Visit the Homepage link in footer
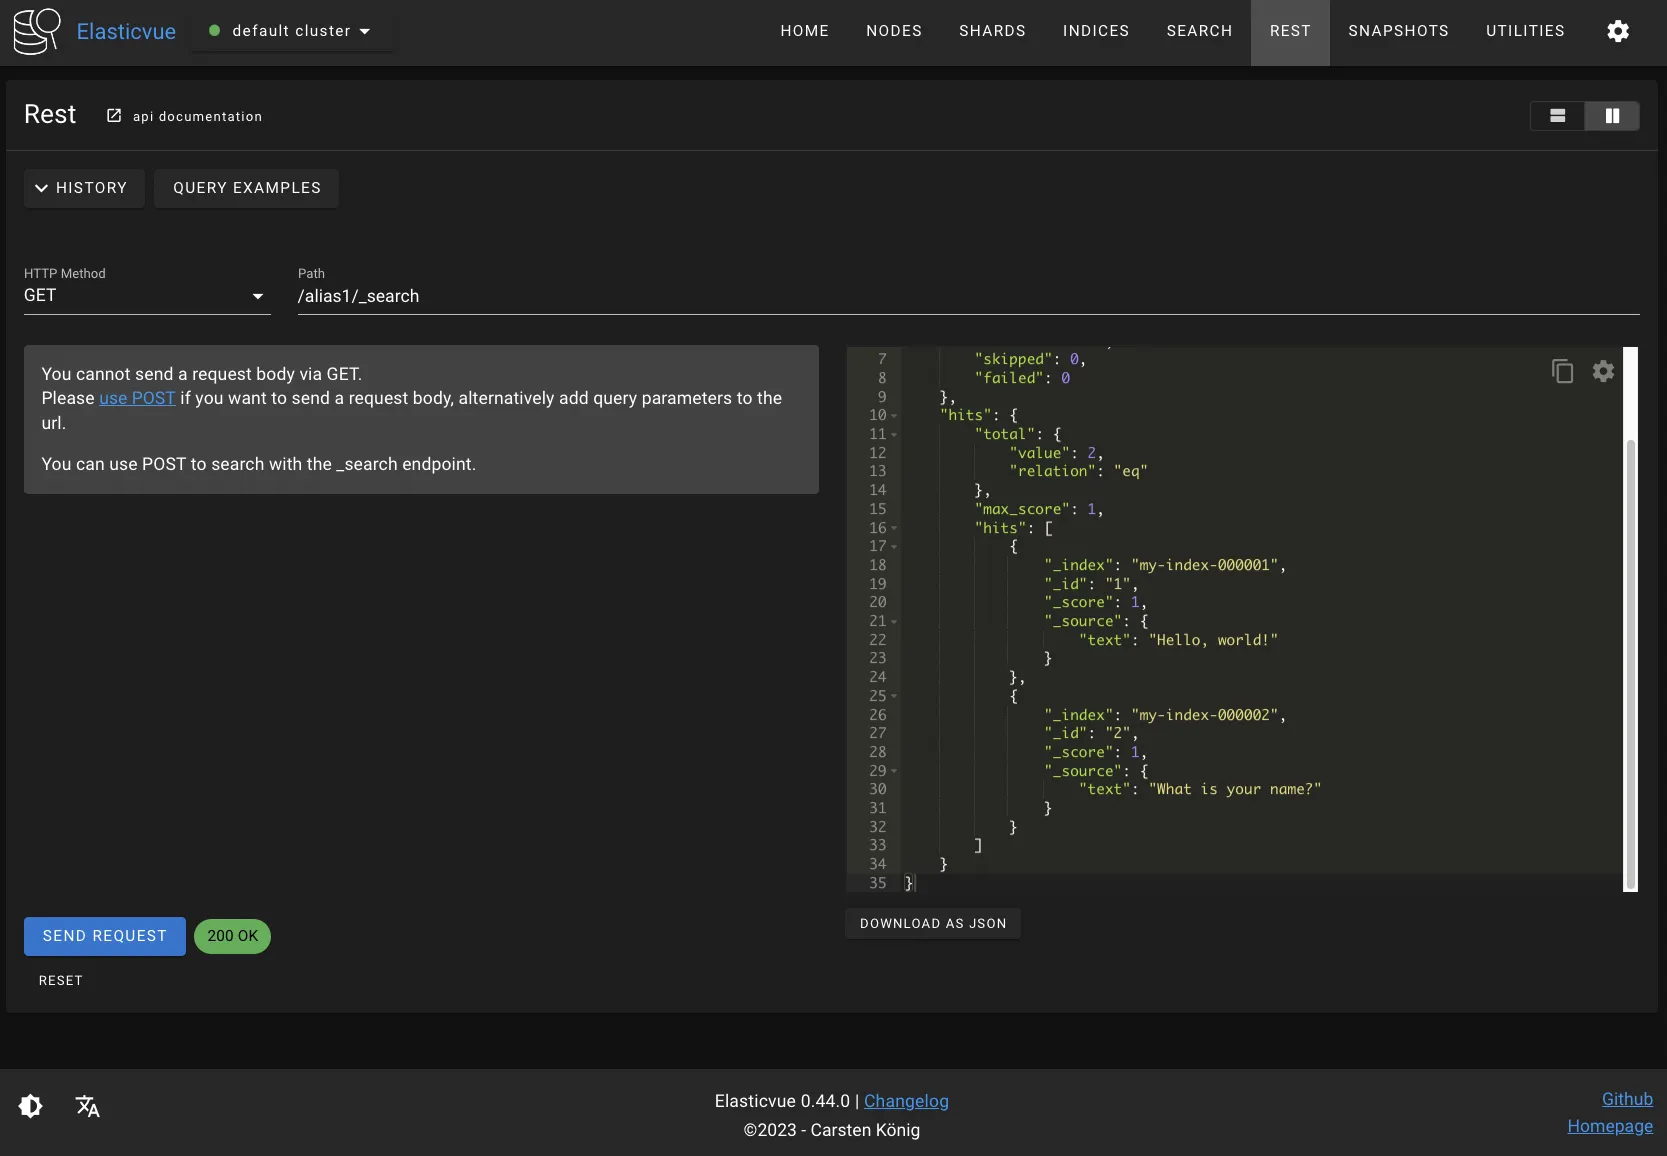The height and width of the screenshot is (1156, 1667). [x=1610, y=1126]
